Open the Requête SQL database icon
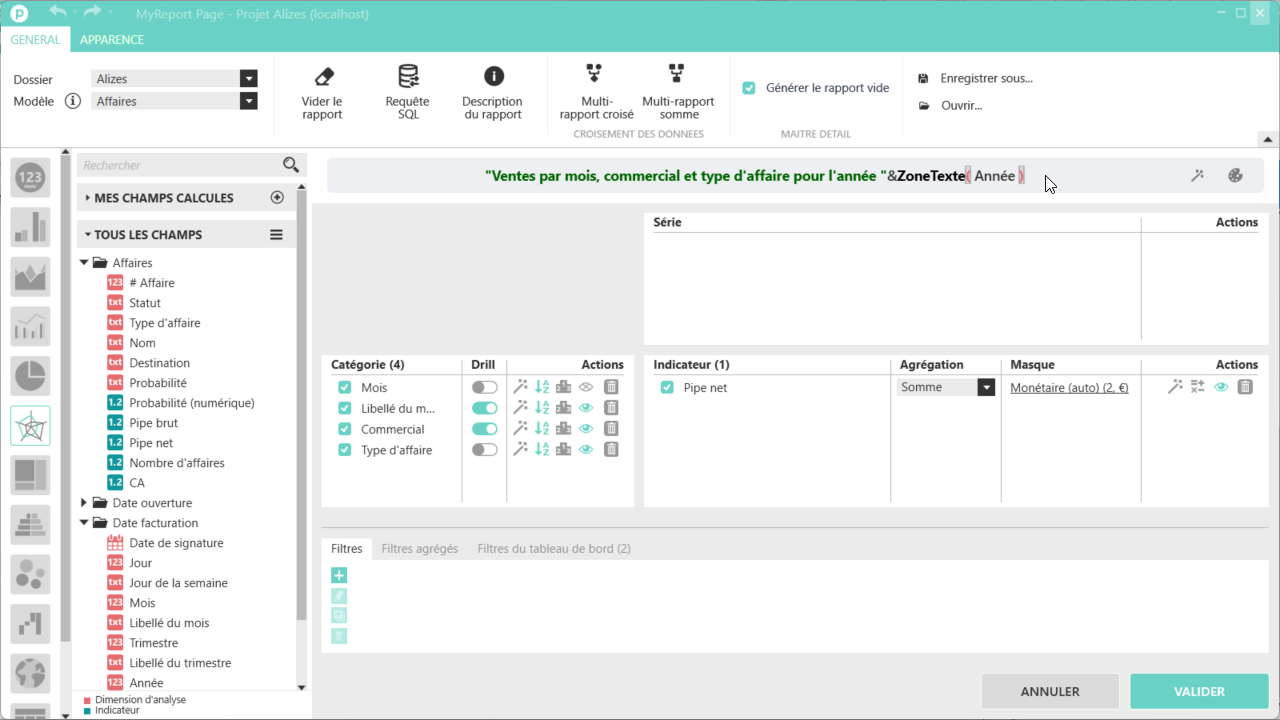 pyautogui.click(x=408, y=77)
